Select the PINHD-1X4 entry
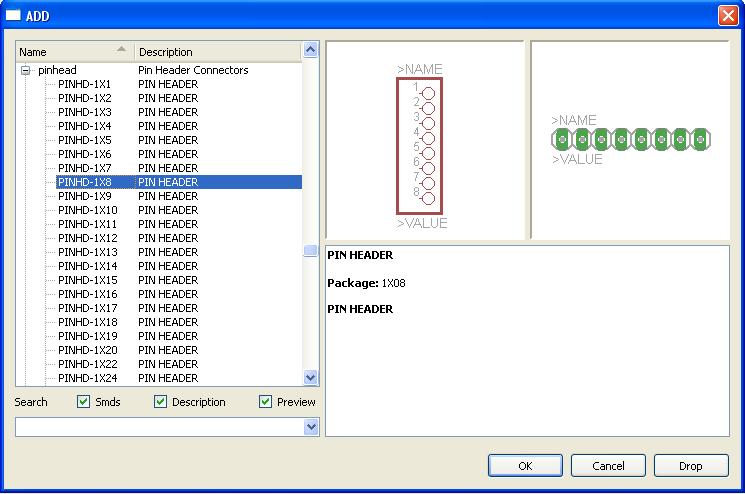 click(85, 126)
